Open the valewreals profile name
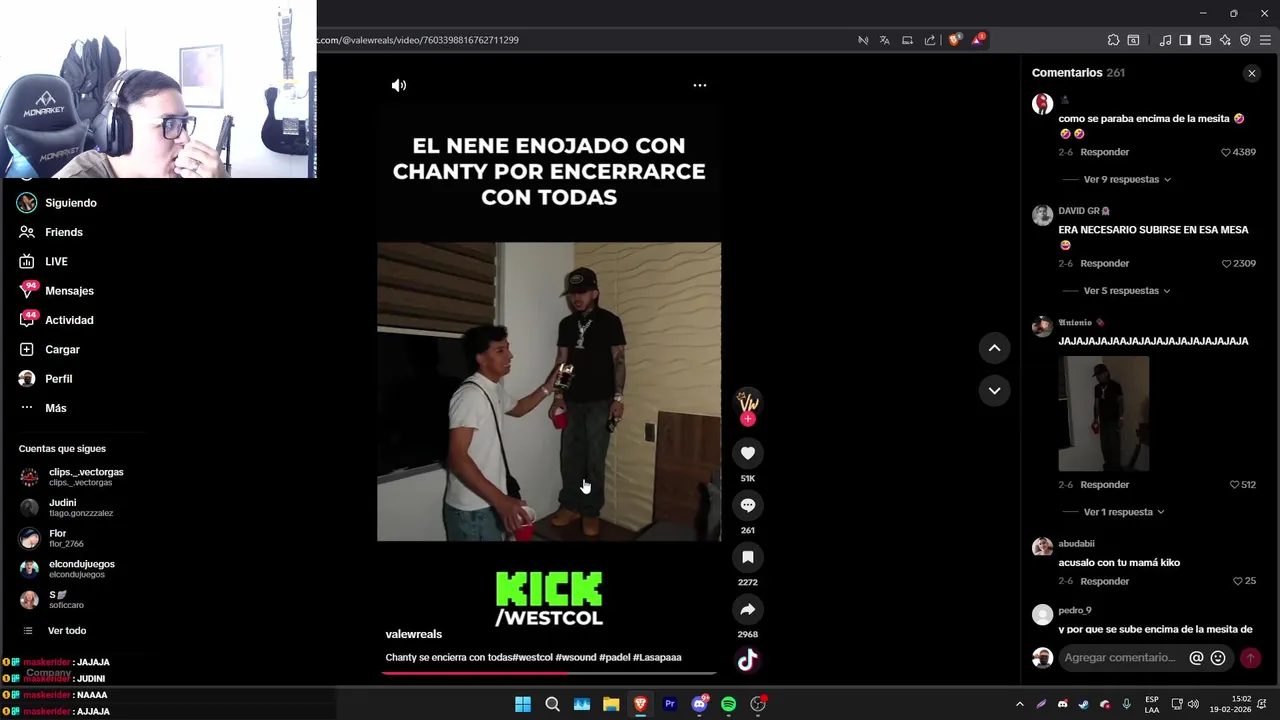Viewport: 1280px width, 720px height. pyautogui.click(x=413, y=634)
